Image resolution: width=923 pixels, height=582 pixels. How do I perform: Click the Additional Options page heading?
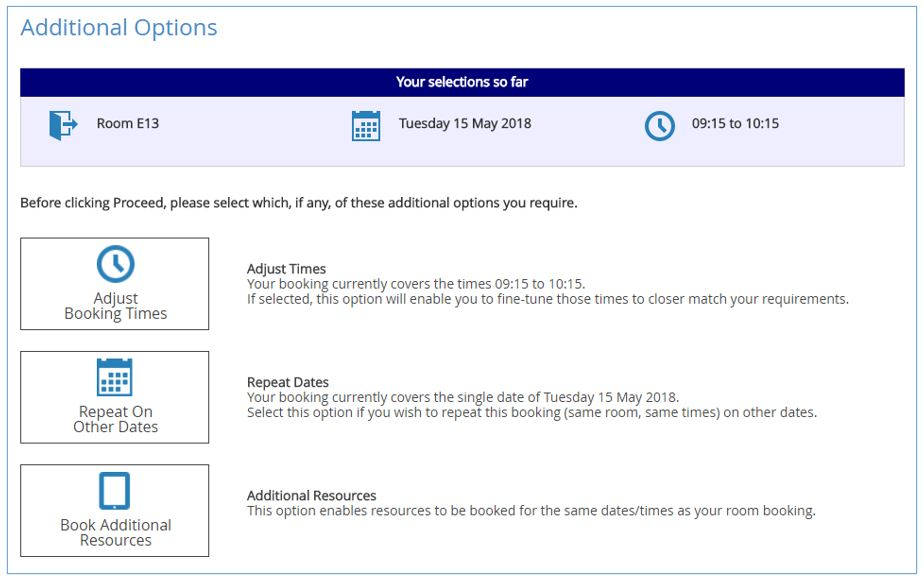[119, 28]
